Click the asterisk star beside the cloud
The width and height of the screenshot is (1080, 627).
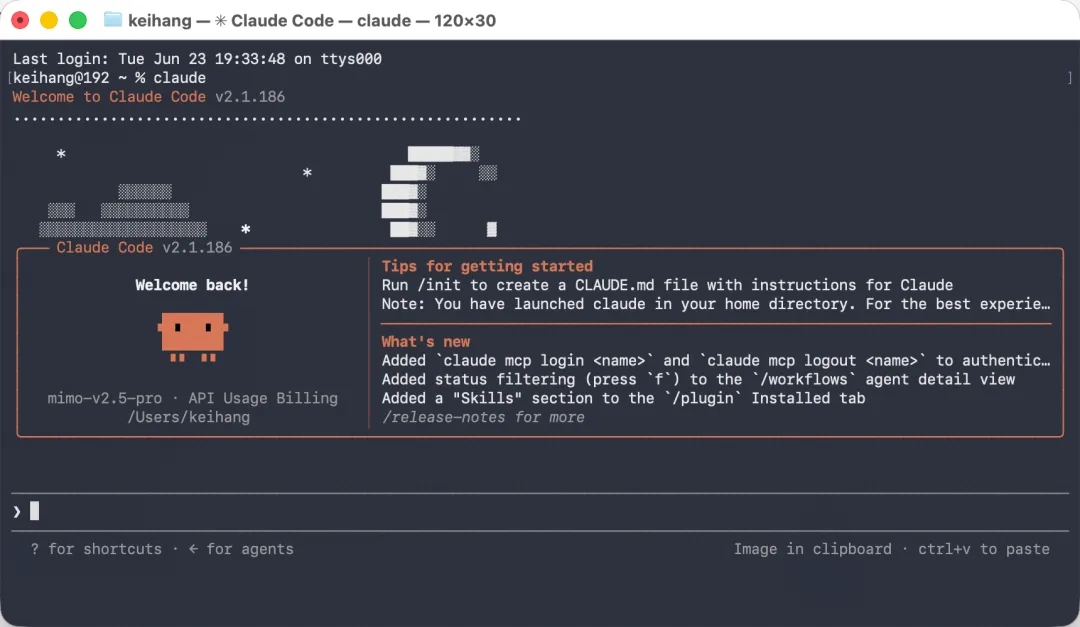246,229
